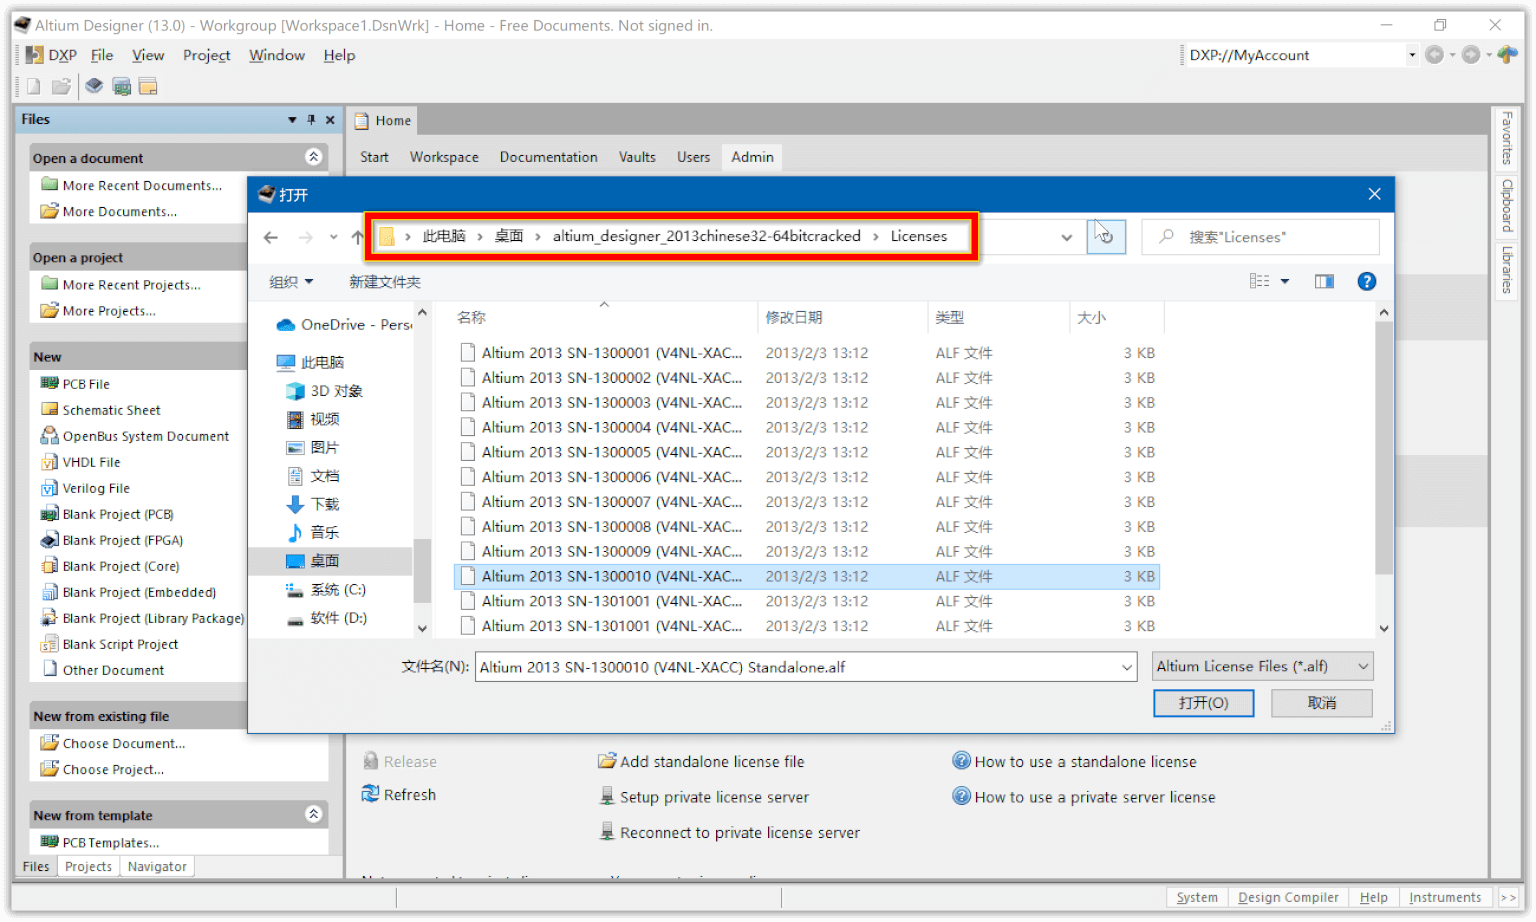Pin the Files panel
The image size is (1536, 922).
311,120
